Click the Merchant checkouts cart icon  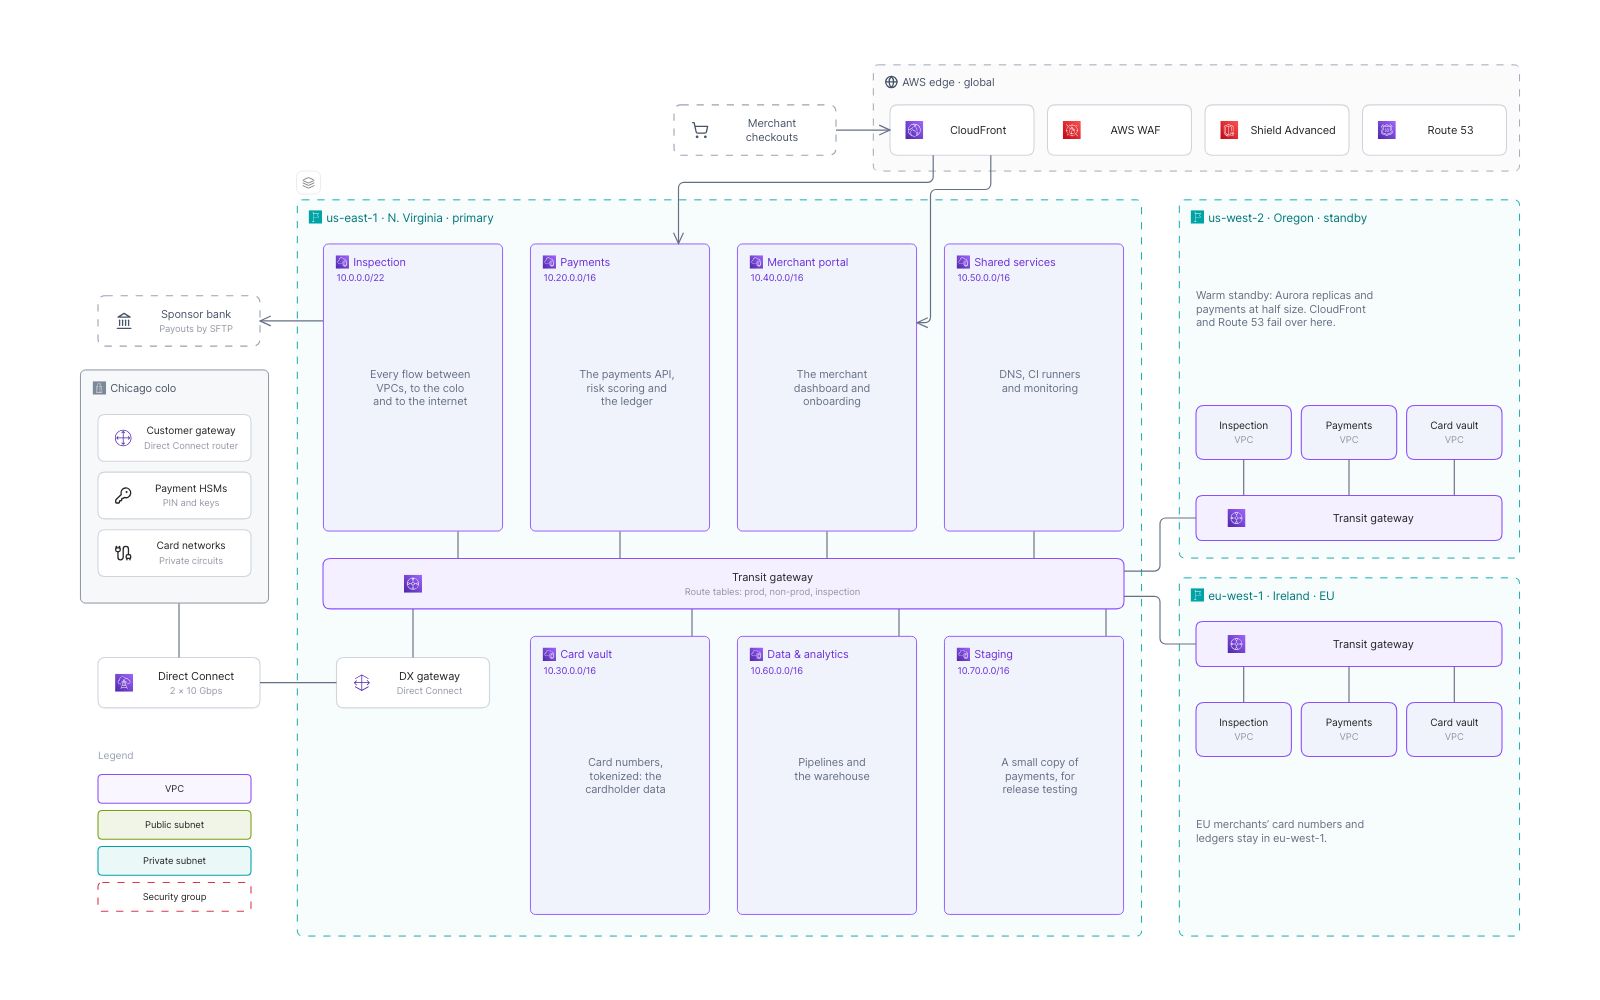point(700,130)
